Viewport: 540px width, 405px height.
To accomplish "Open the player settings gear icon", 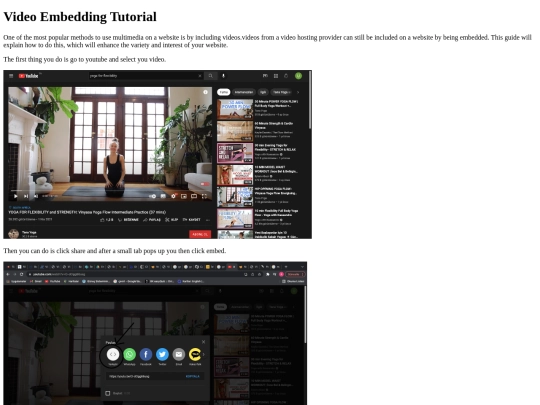I will coord(174,196).
